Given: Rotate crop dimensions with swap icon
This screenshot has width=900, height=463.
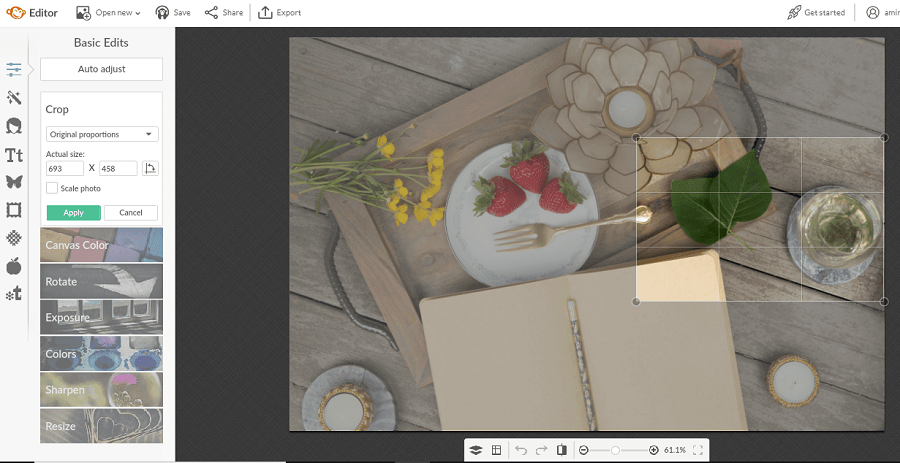Looking at the screenshot, I should 150,169.
